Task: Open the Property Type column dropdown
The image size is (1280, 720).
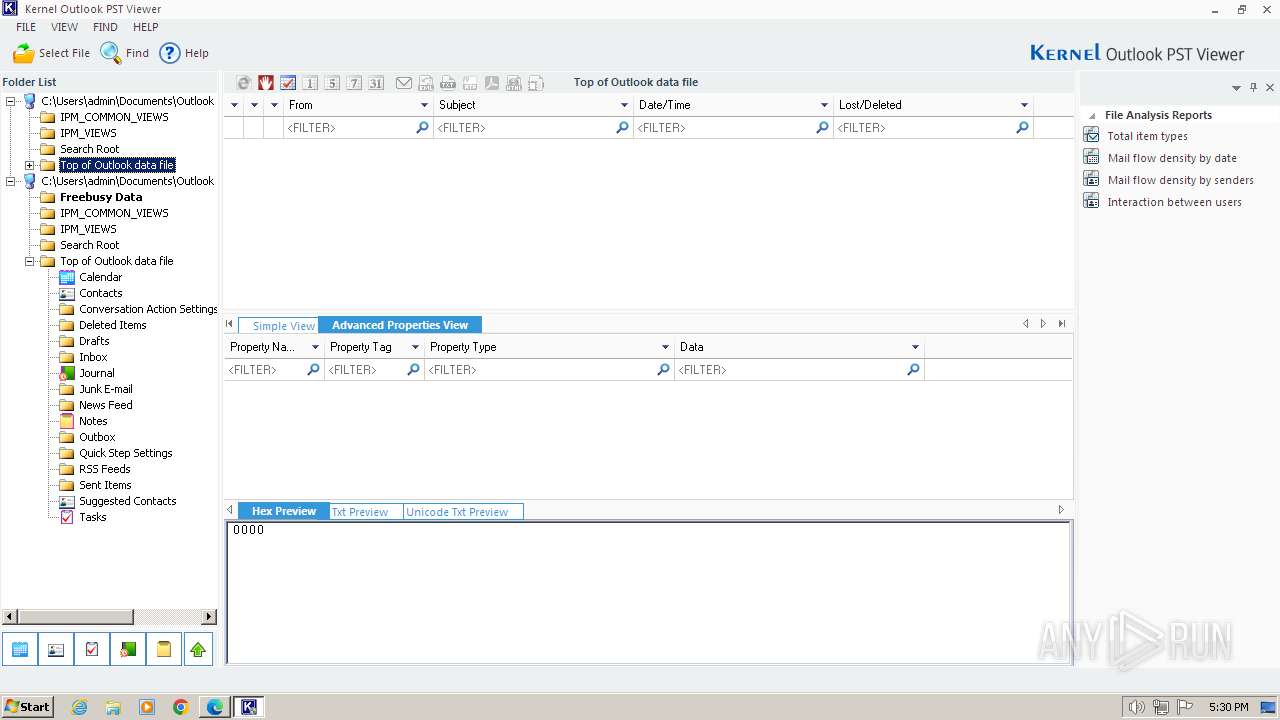Action: coord(665,347)
